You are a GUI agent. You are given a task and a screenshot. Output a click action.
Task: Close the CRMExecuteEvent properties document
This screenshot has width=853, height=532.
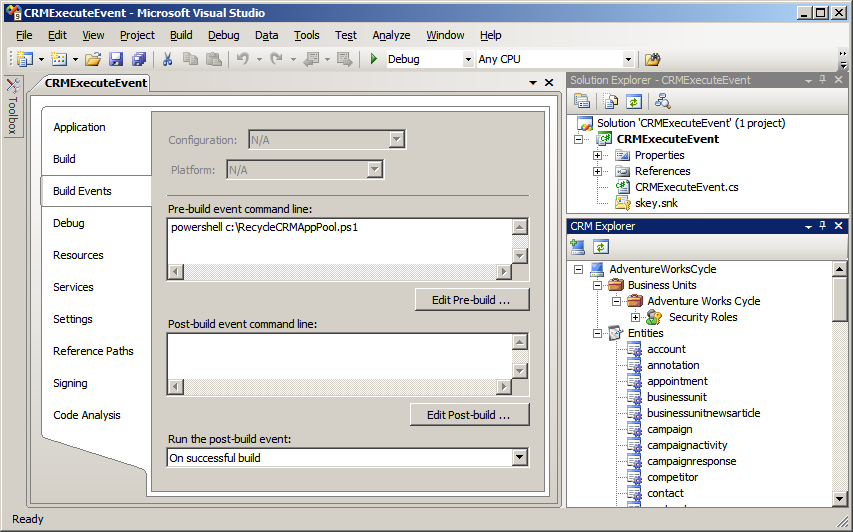point(549,83)
